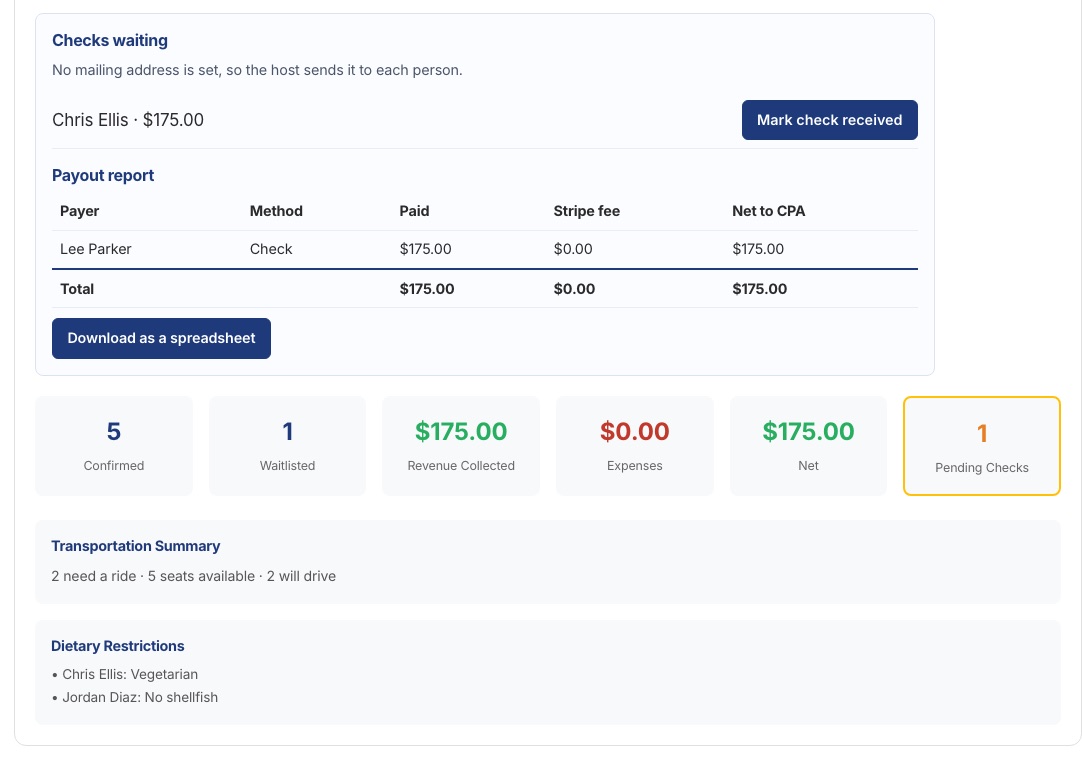The image size is (1082, 767).
Task: Click the Net $175.00 card
Action: pos(808,446)
